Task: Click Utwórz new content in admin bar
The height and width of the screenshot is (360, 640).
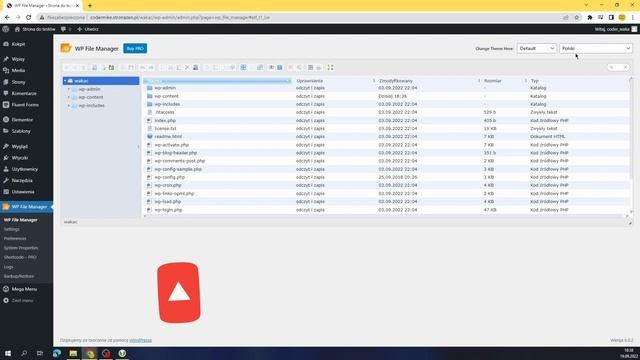Action: click(x=88, y=29)
